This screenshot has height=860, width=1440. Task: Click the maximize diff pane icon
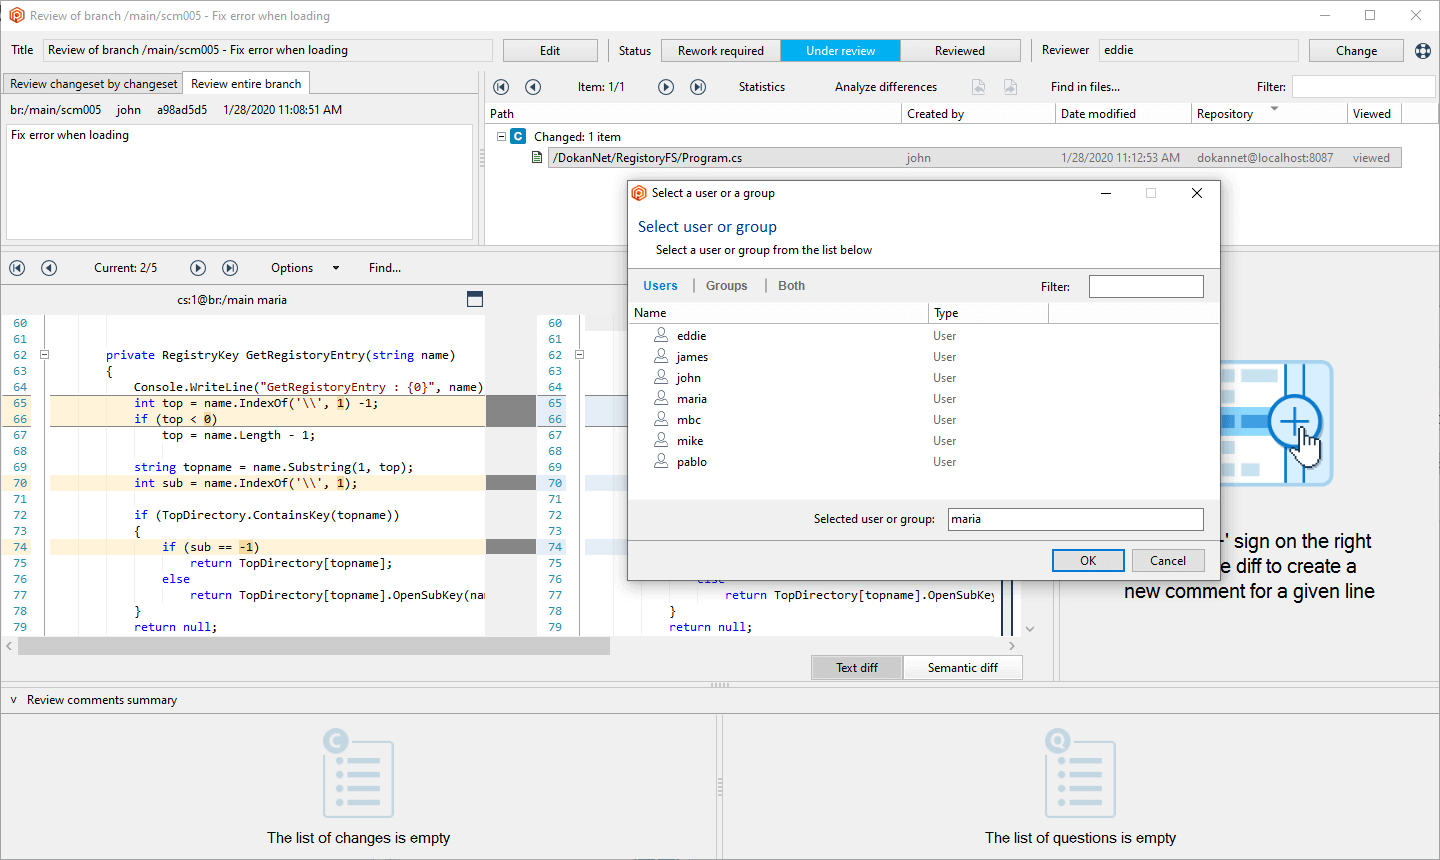pyautogui.click(x=475, y=299)
